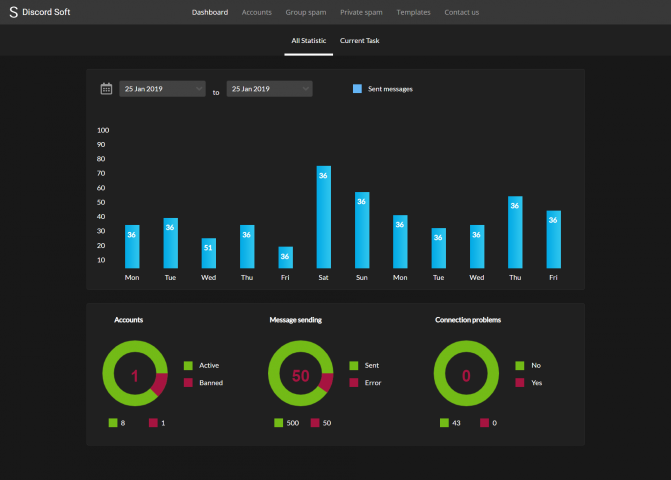This screenshot has height=480, width=671.
Task: Click the Error legend label
Action: click(373, 383)
